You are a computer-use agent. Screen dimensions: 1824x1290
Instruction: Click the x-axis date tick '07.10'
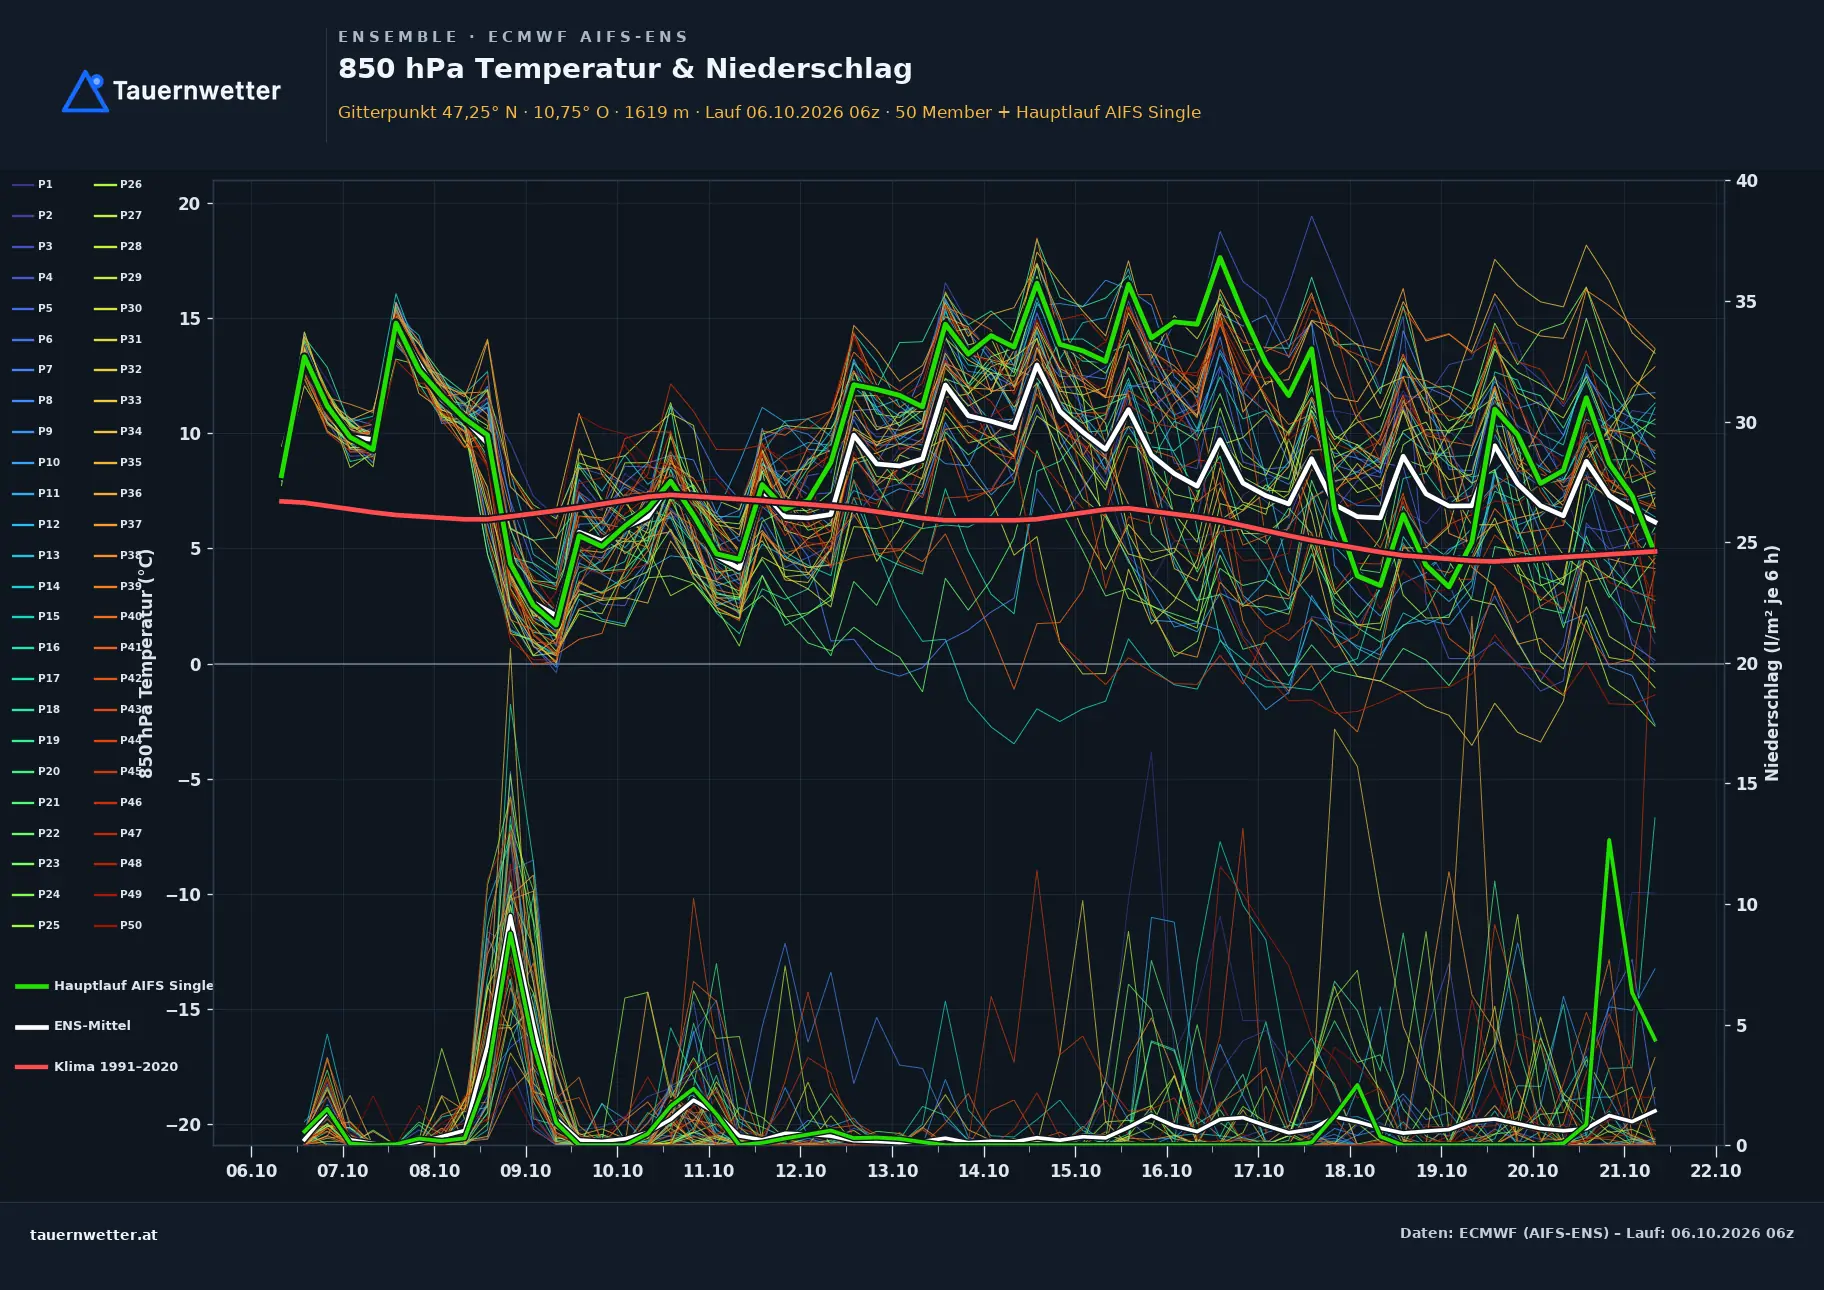[x=343, y=1171]
